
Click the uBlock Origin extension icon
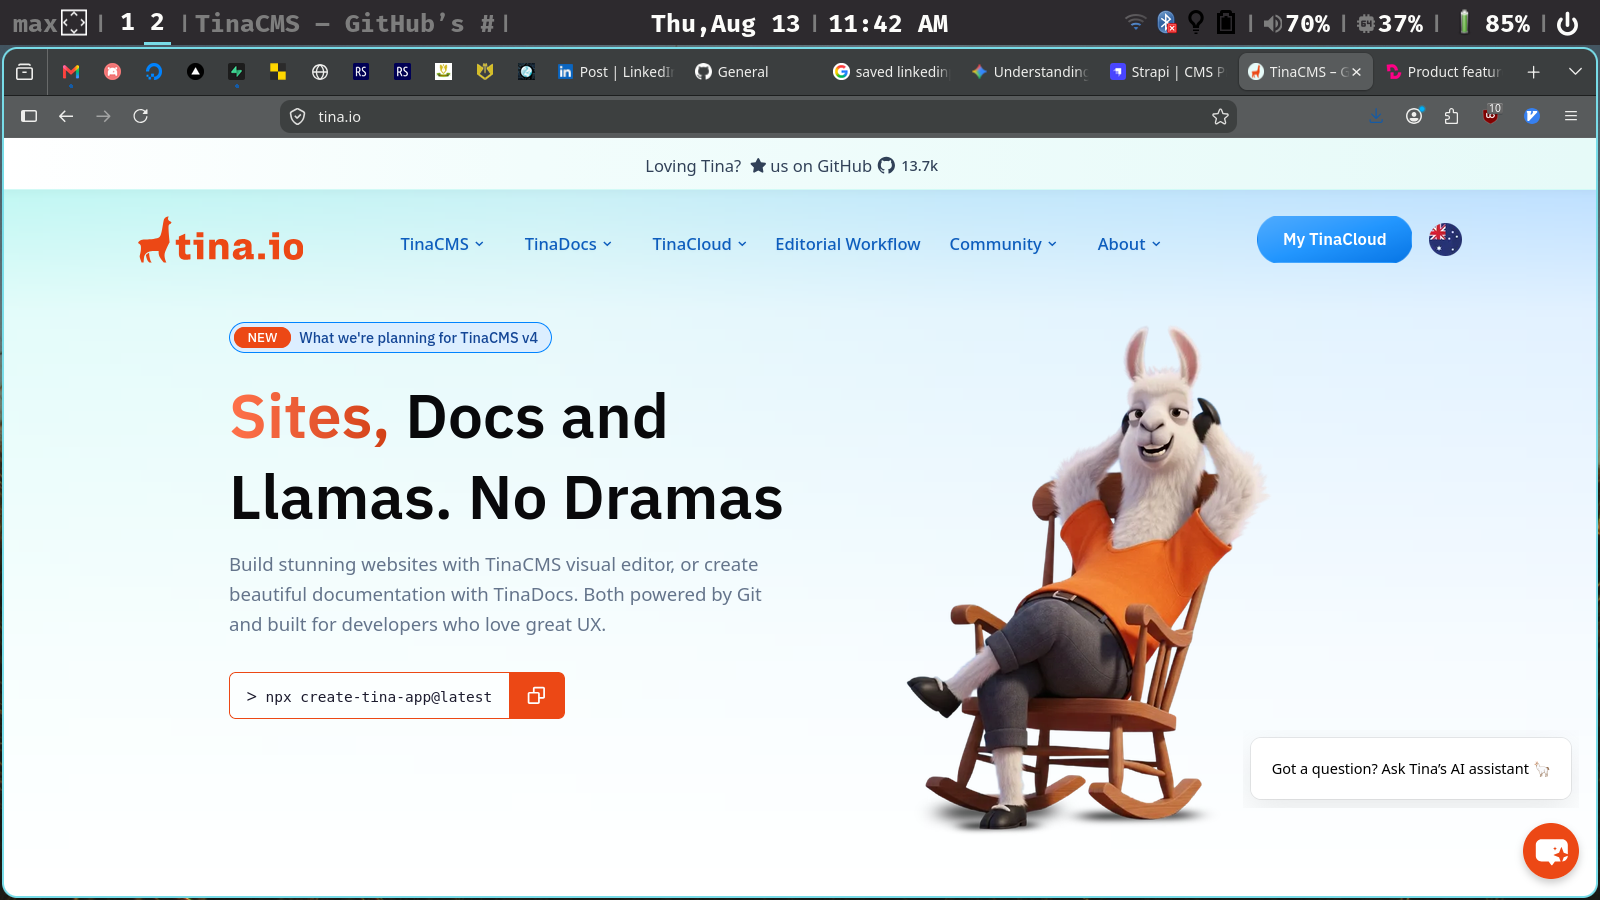pyautogui.click(x=1491, y=115)
